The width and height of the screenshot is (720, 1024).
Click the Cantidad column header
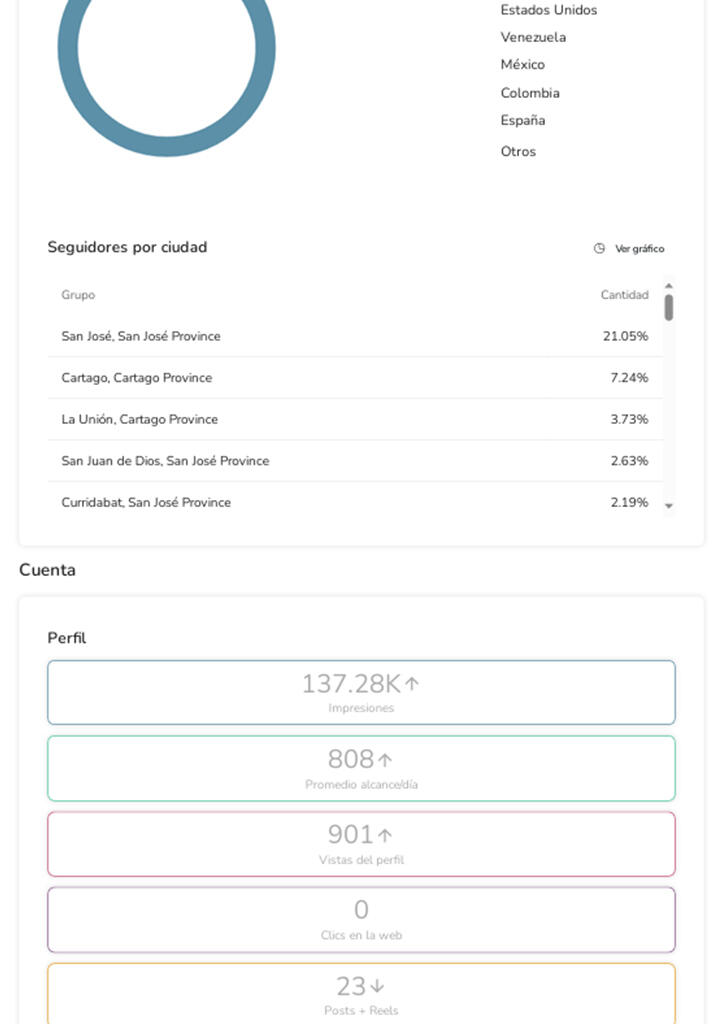(x=624, y=295)
